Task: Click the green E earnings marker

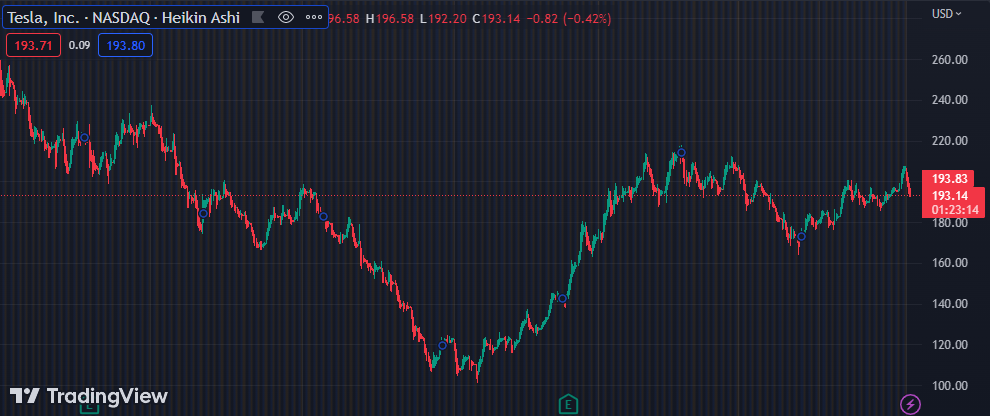Action: (569, 403)
